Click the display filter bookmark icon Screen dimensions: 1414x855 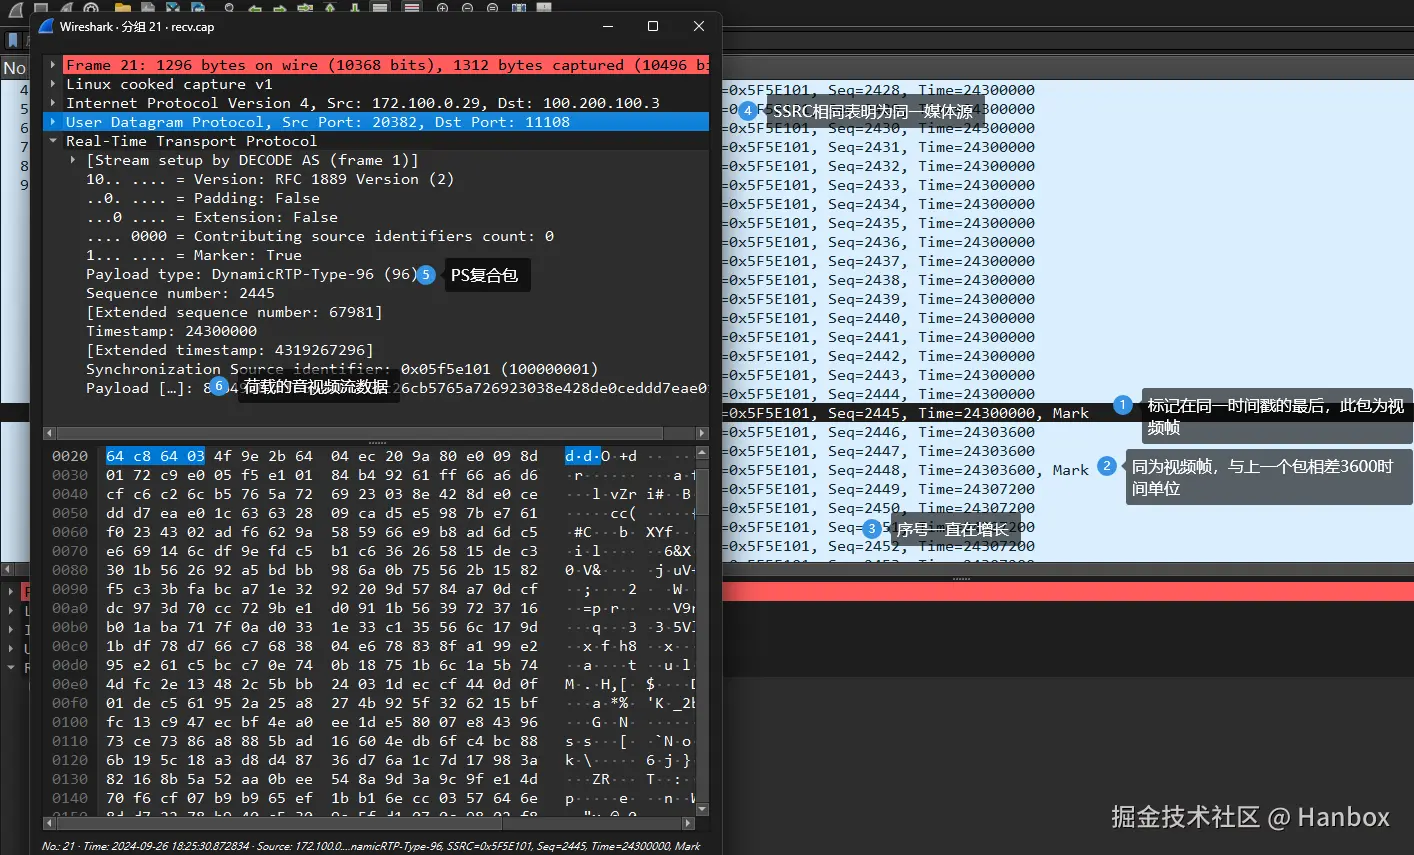[x=12, y=40]
